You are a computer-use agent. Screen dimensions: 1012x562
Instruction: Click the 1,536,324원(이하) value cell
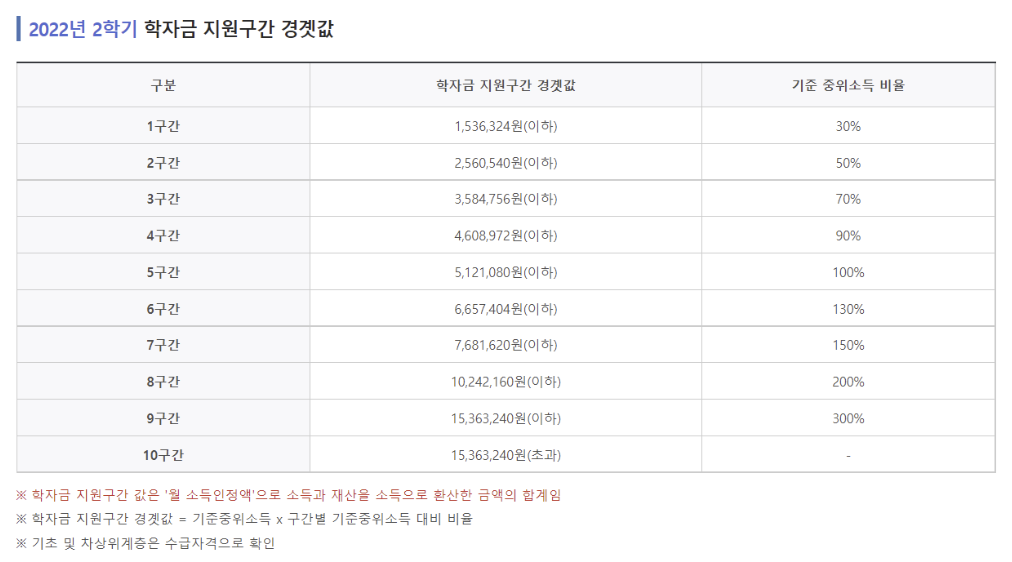[x=505, y=126]
